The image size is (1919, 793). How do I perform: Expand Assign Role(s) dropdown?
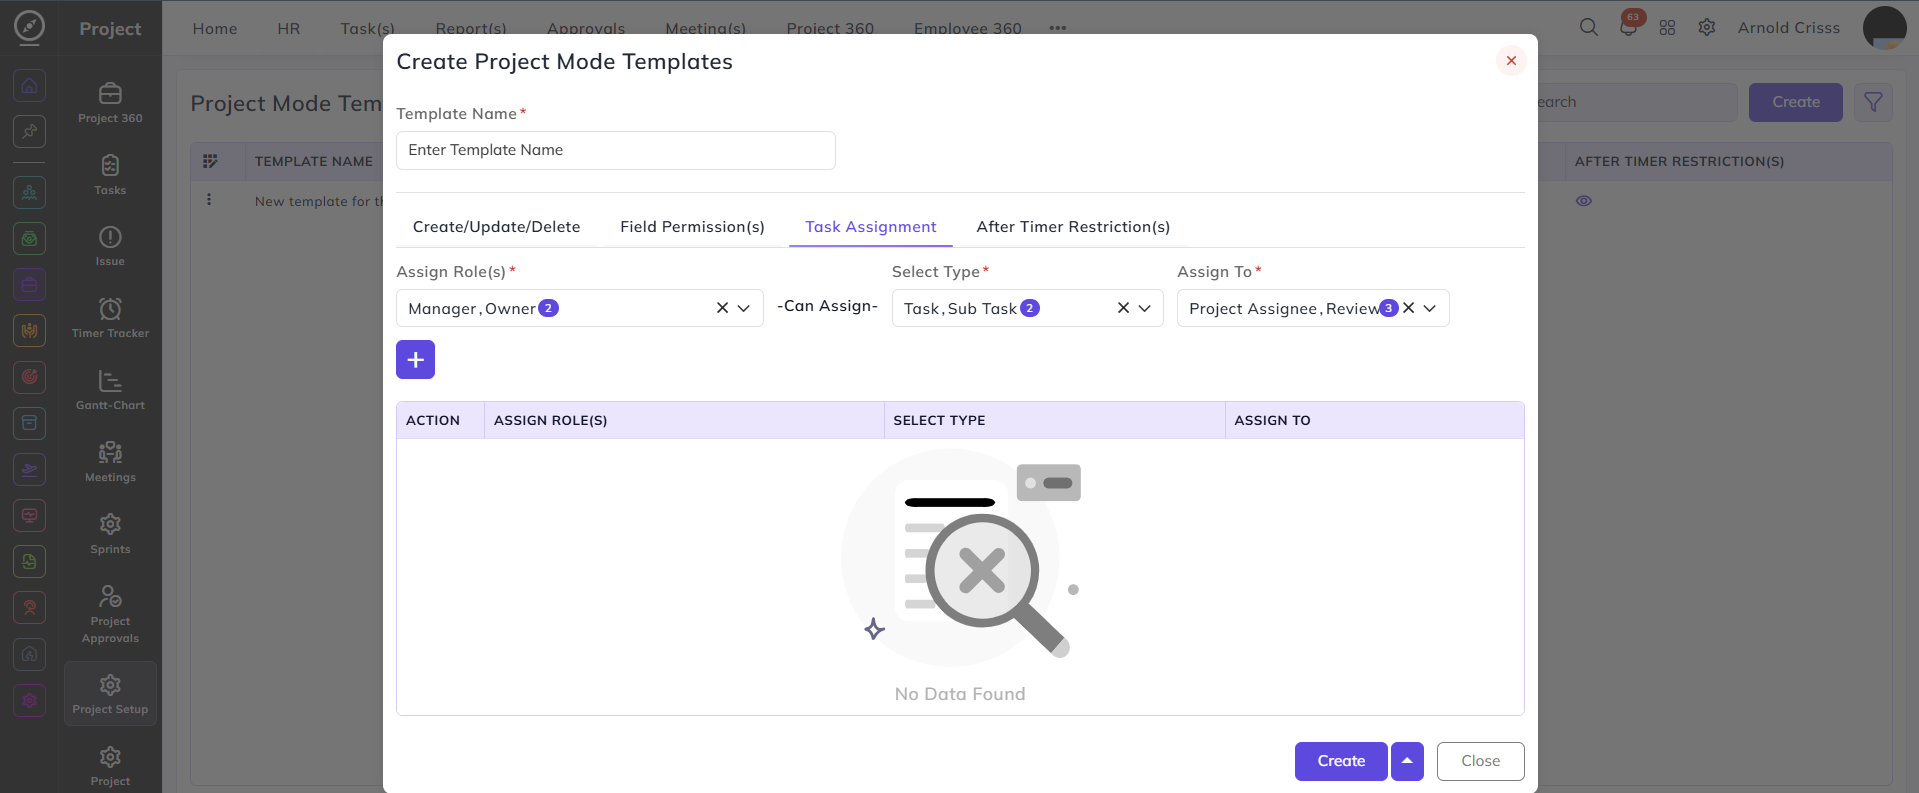tap(743, 308)
